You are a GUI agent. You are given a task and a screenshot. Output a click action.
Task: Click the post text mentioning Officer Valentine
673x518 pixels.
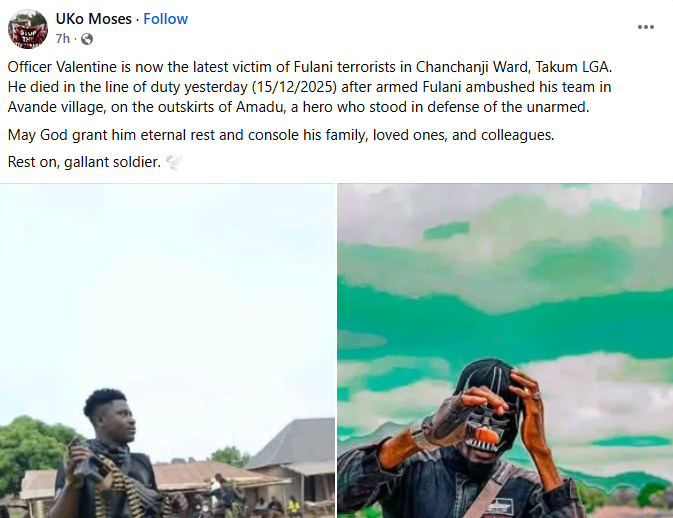point(310,87)
